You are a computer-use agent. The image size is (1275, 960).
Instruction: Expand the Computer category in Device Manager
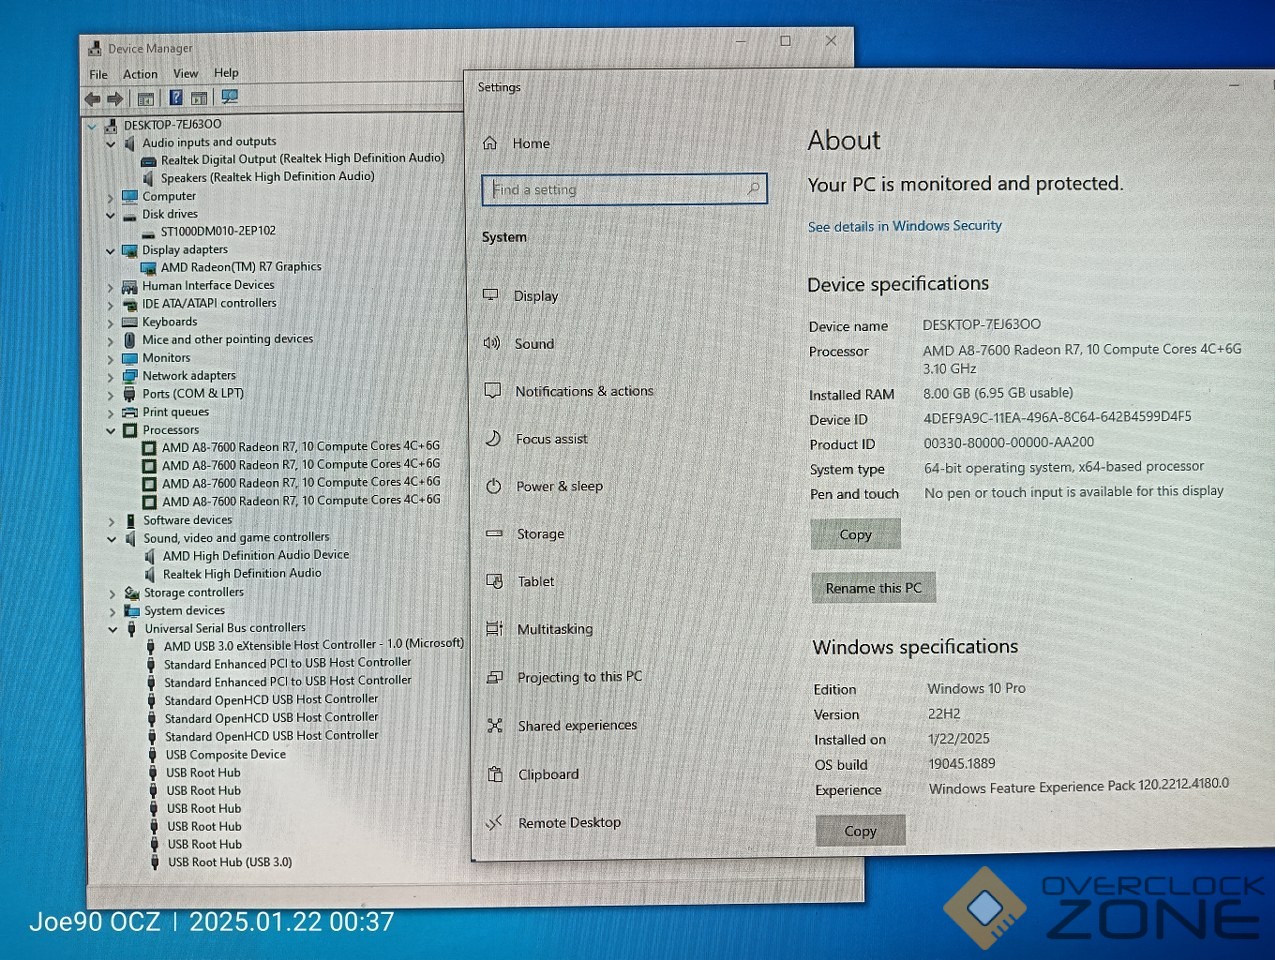111,197
